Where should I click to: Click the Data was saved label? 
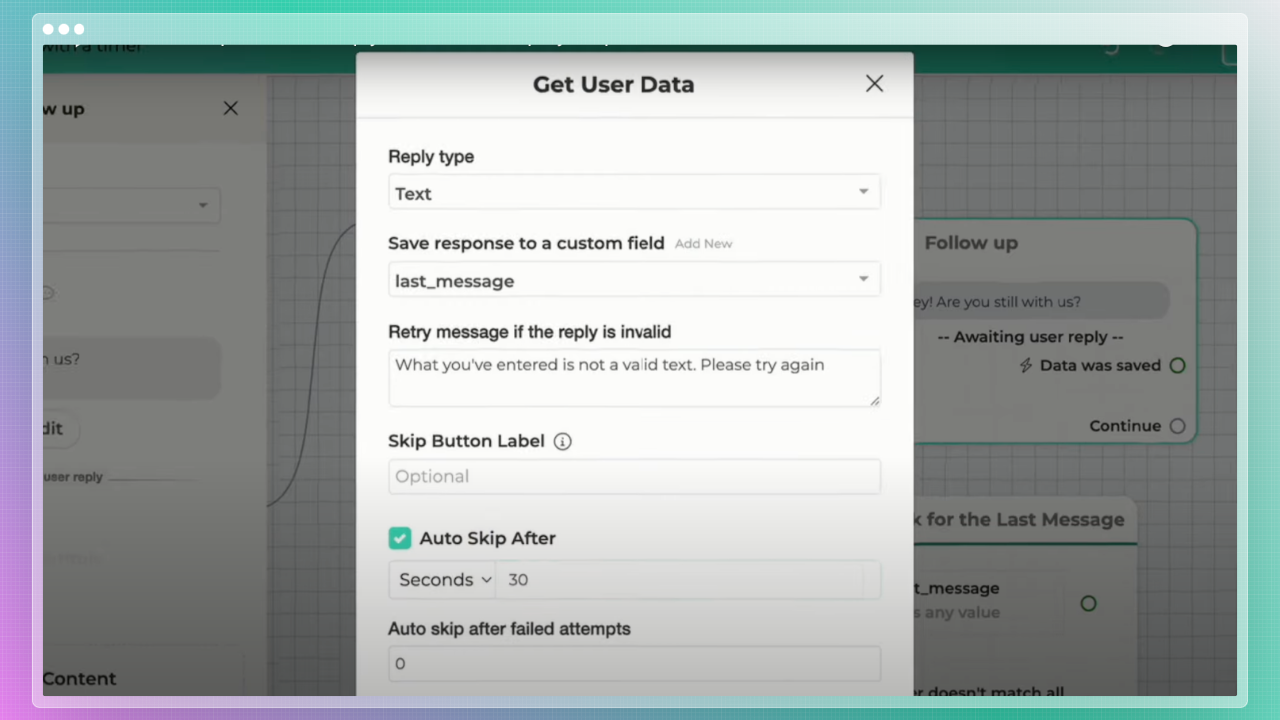1100,366
